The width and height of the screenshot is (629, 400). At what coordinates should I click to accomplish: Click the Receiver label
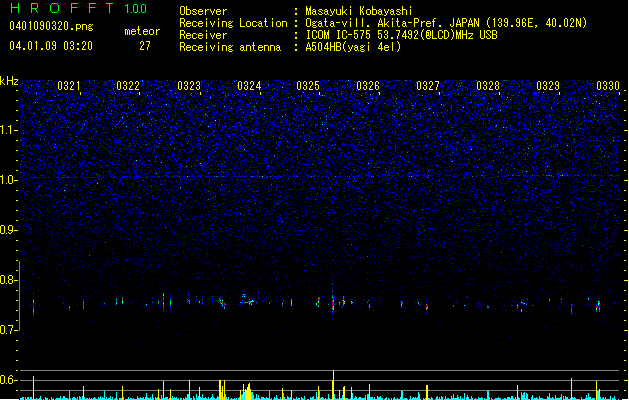[x=203, y=35]
